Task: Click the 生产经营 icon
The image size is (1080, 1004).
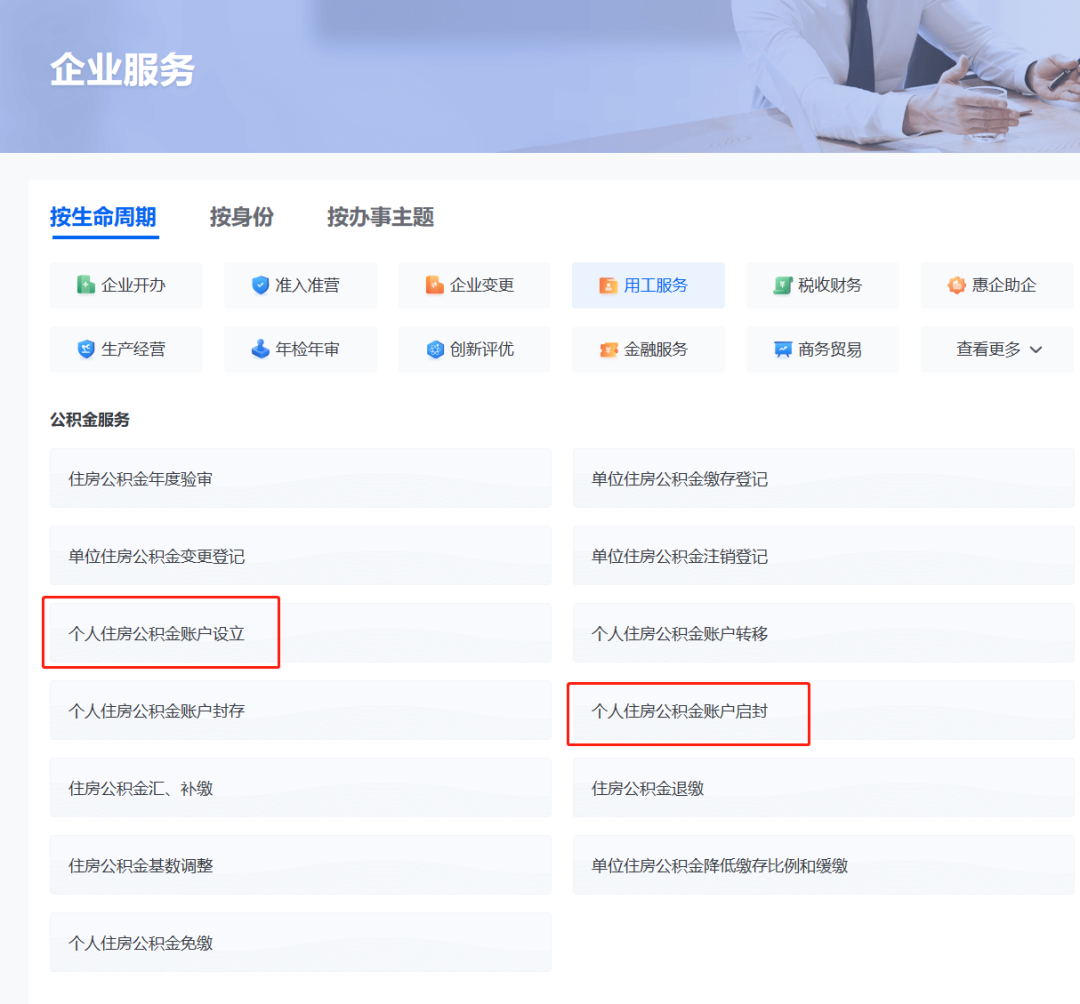Action: pos(87,349)
